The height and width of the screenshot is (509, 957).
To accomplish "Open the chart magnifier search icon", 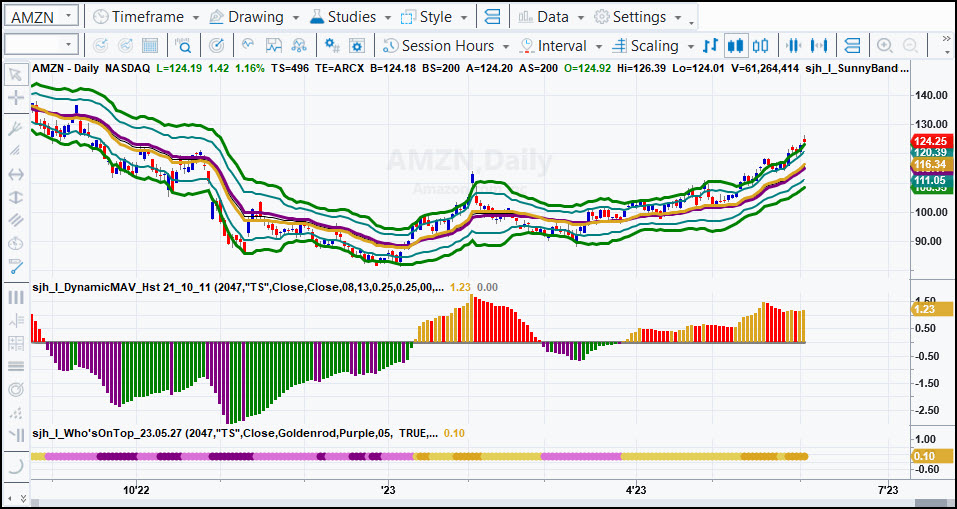I will tap(183, 45).
